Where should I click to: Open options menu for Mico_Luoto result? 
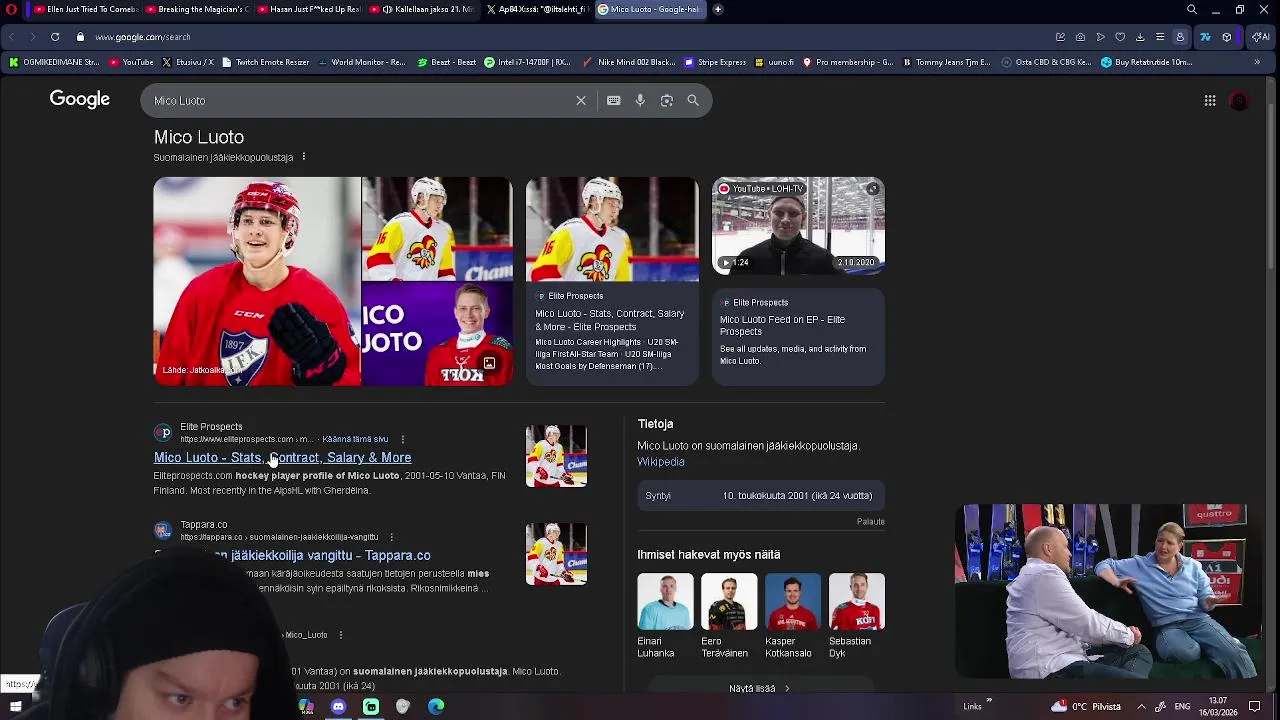(x=340, y=635)
